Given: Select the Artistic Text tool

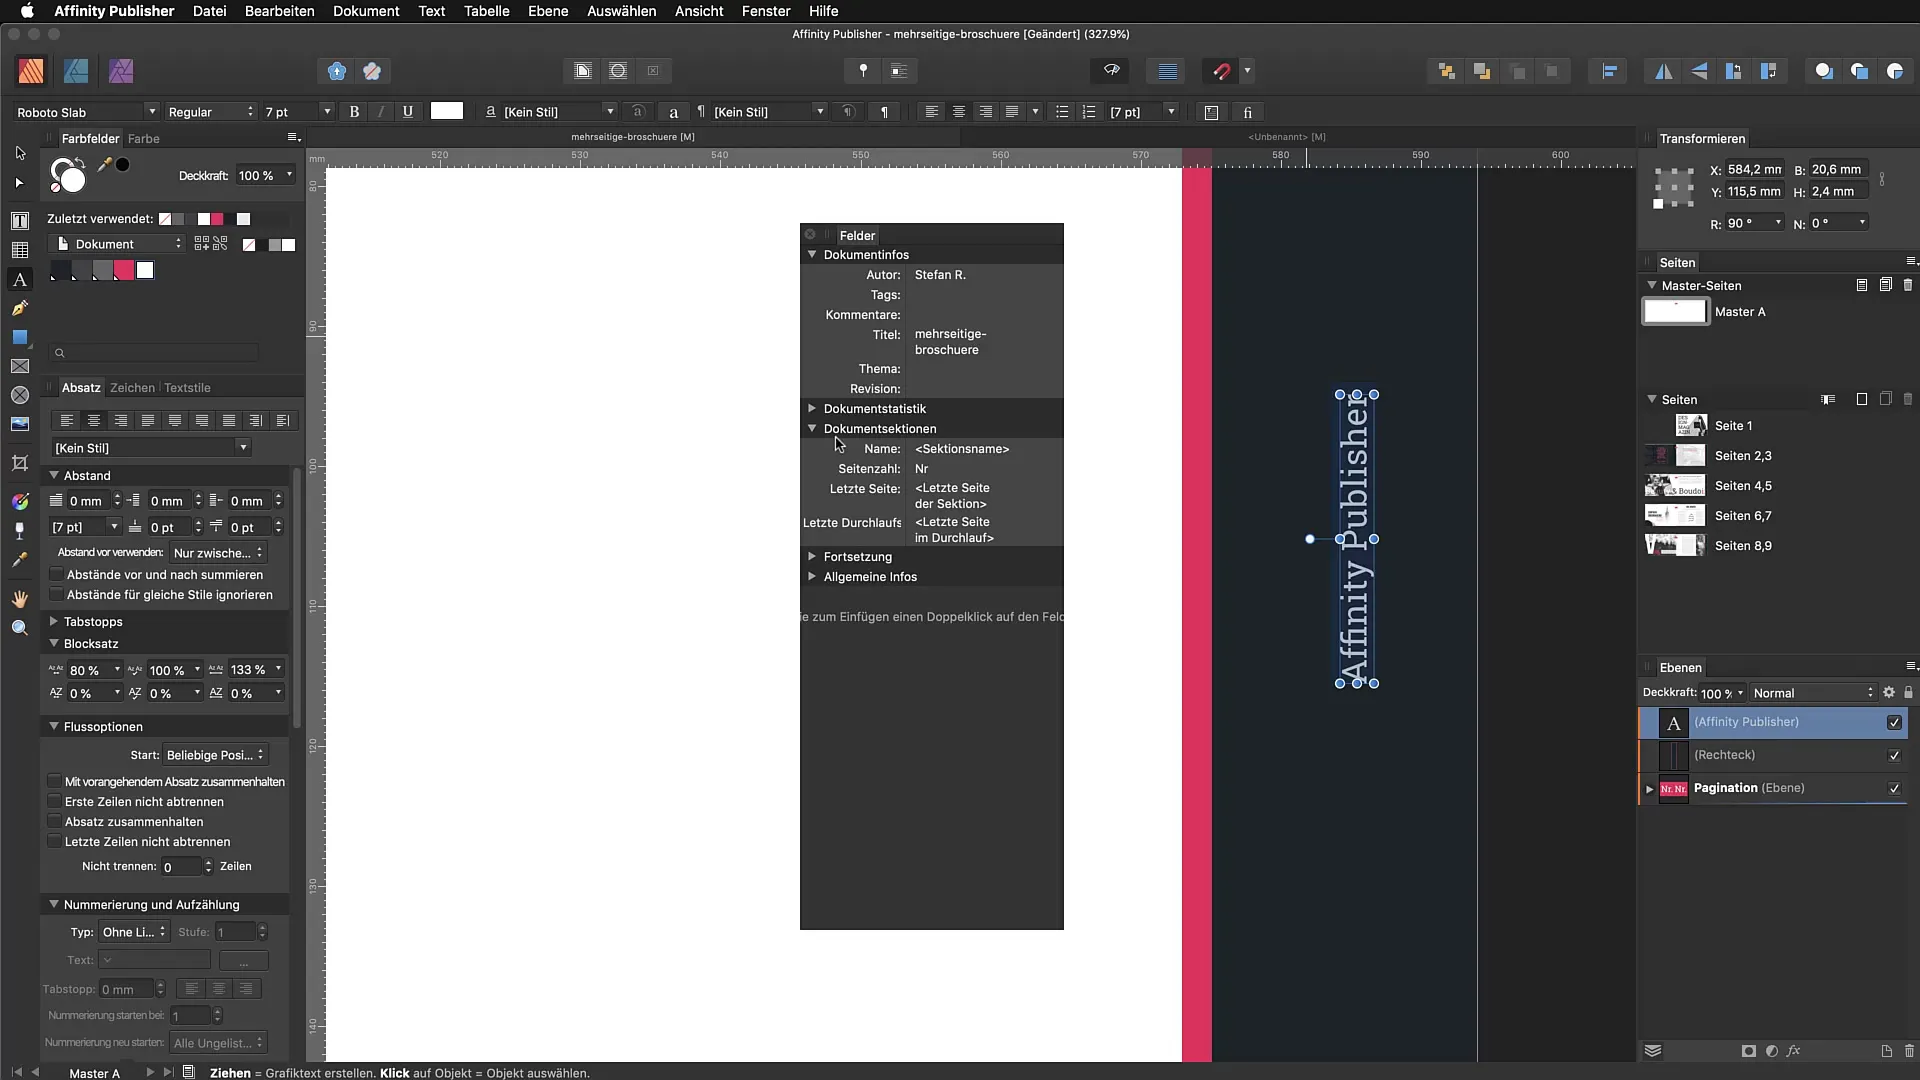Looking at the screenshot, I should [x=20, y=279].
